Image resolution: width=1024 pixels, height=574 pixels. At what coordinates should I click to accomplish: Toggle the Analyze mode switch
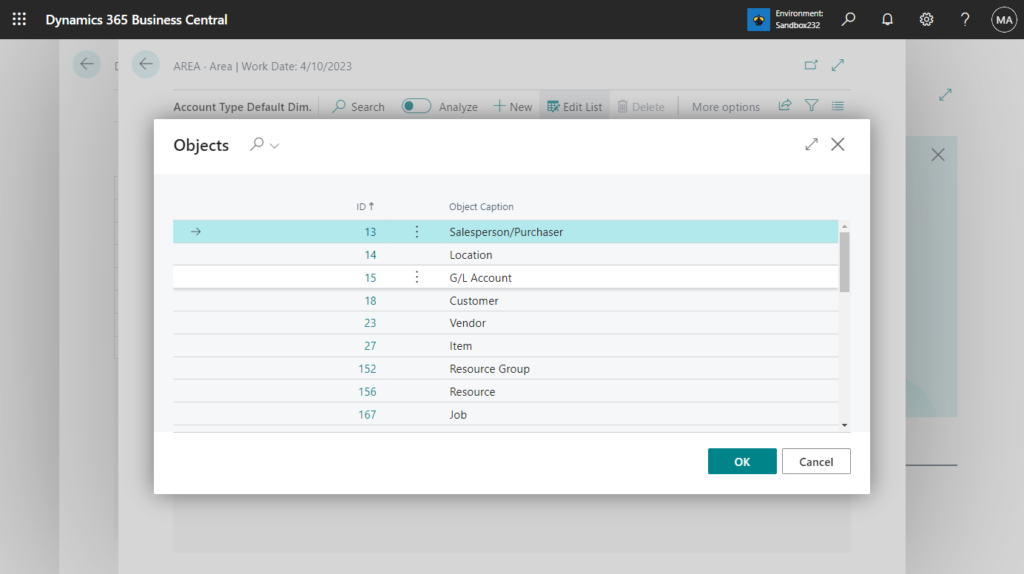pos(416,106)
